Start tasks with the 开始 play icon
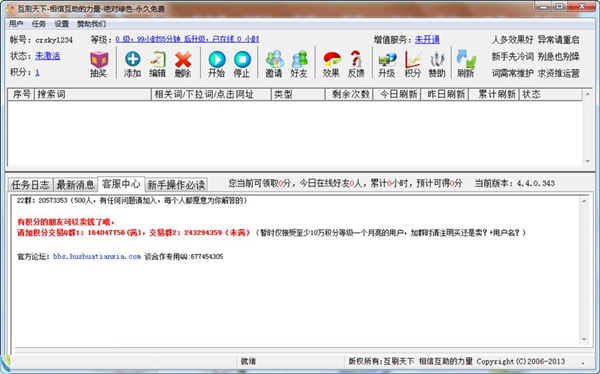The image size is (600, 374). pos(217,59)
